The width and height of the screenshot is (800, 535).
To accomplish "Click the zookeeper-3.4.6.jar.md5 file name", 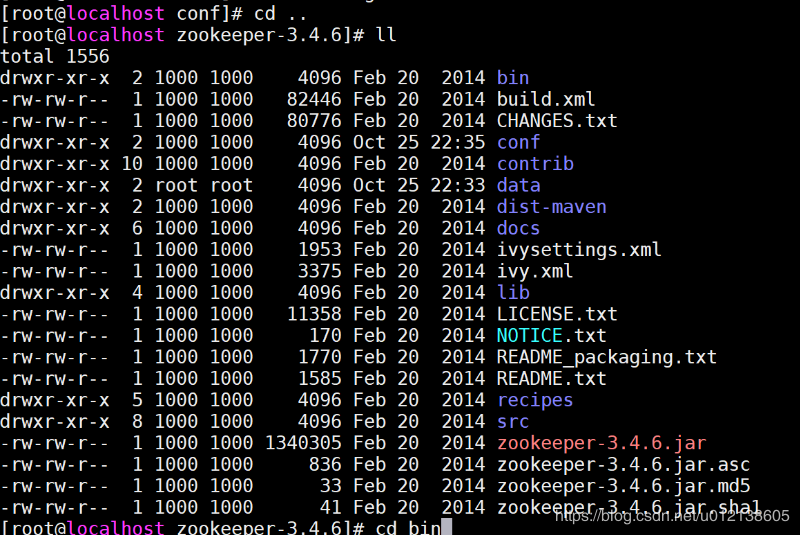I will click(623, 486).
